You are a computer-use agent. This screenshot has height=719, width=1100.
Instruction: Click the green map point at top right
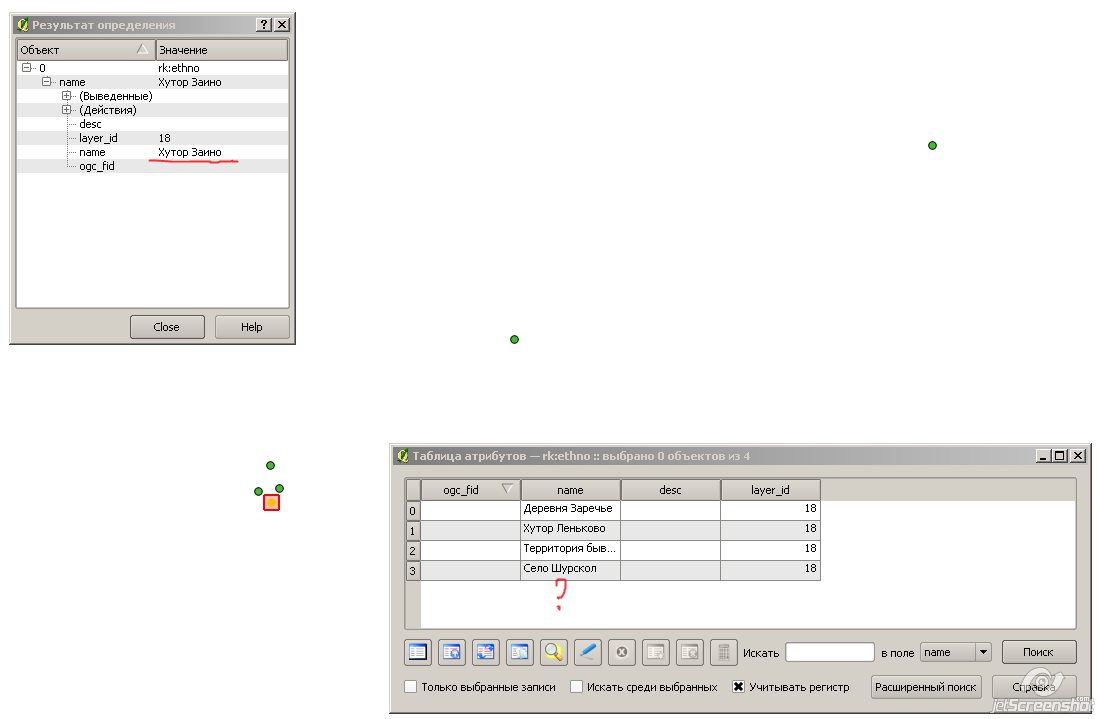(x=932, y=145)
